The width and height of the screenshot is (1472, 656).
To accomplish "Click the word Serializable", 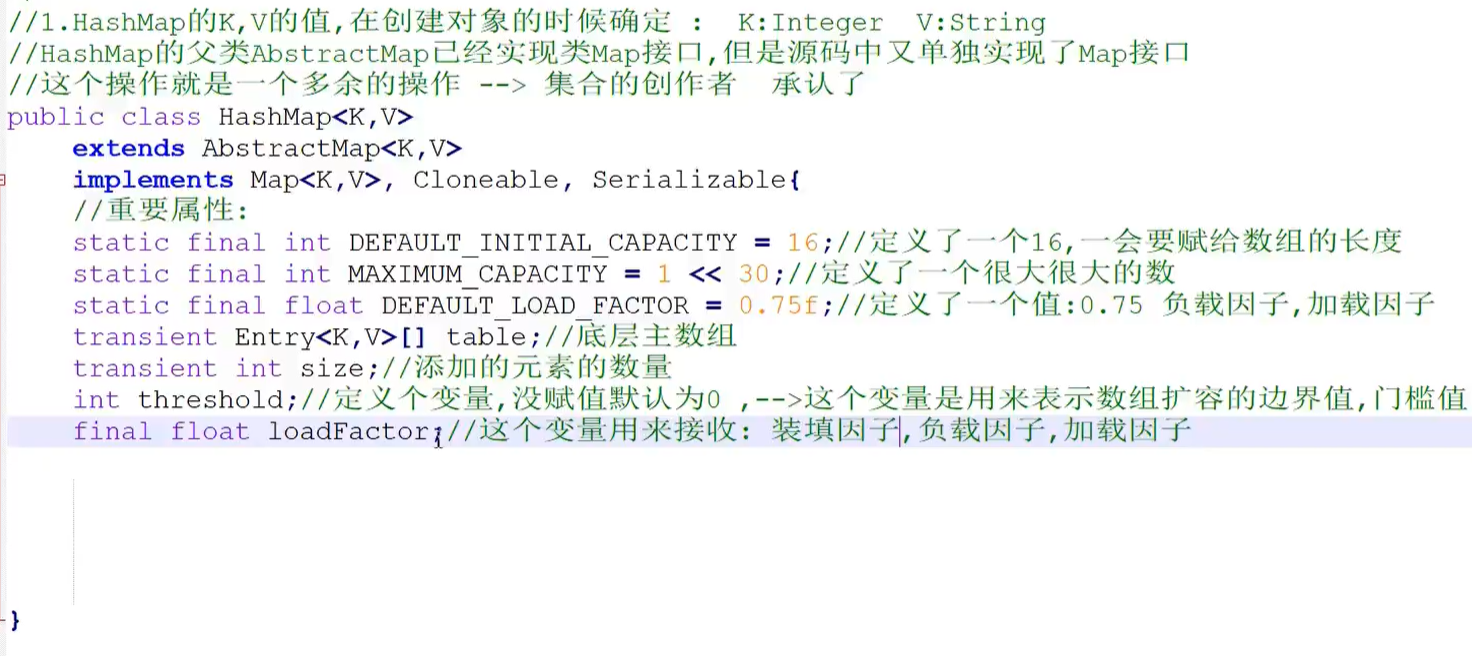I will click(x=690, y=180).
